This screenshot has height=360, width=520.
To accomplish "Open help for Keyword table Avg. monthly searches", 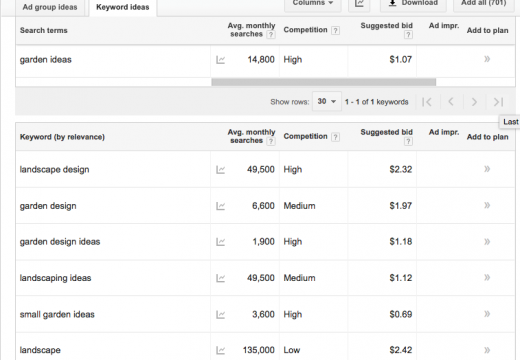I will (271, 141).
